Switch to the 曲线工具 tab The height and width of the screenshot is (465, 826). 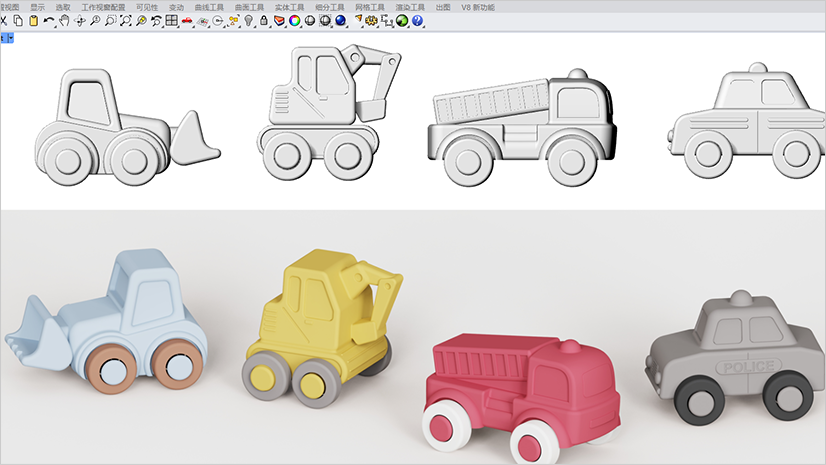click(209, 7)
